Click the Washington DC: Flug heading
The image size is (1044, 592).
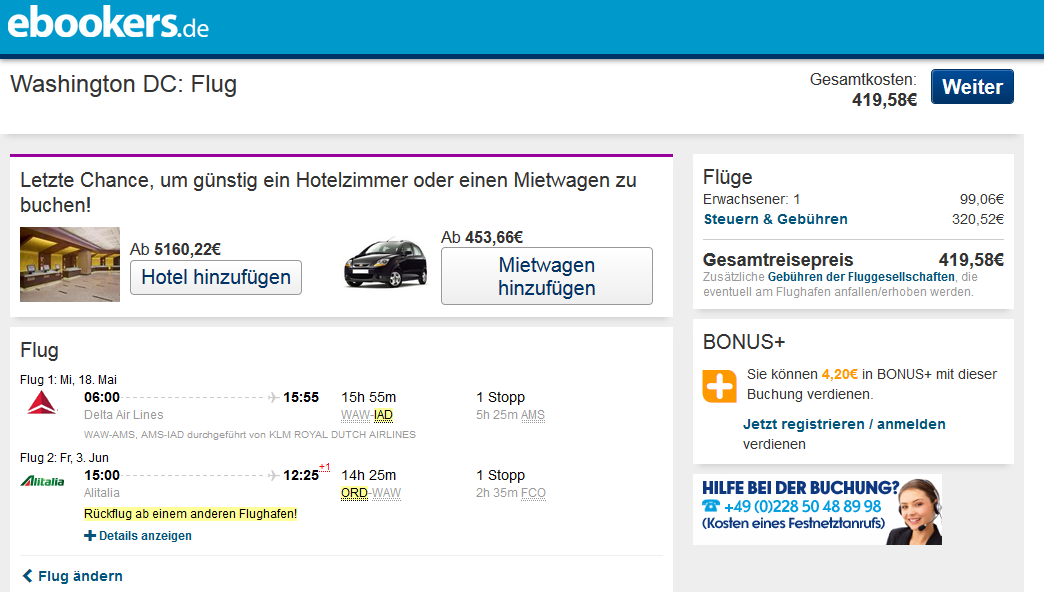(124, 85)
